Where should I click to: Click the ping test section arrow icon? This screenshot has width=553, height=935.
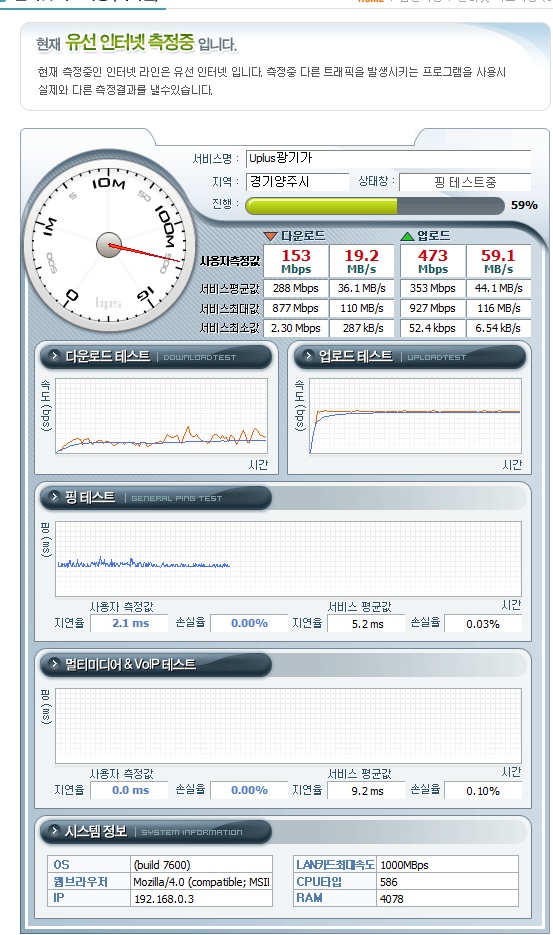[55, 497]
